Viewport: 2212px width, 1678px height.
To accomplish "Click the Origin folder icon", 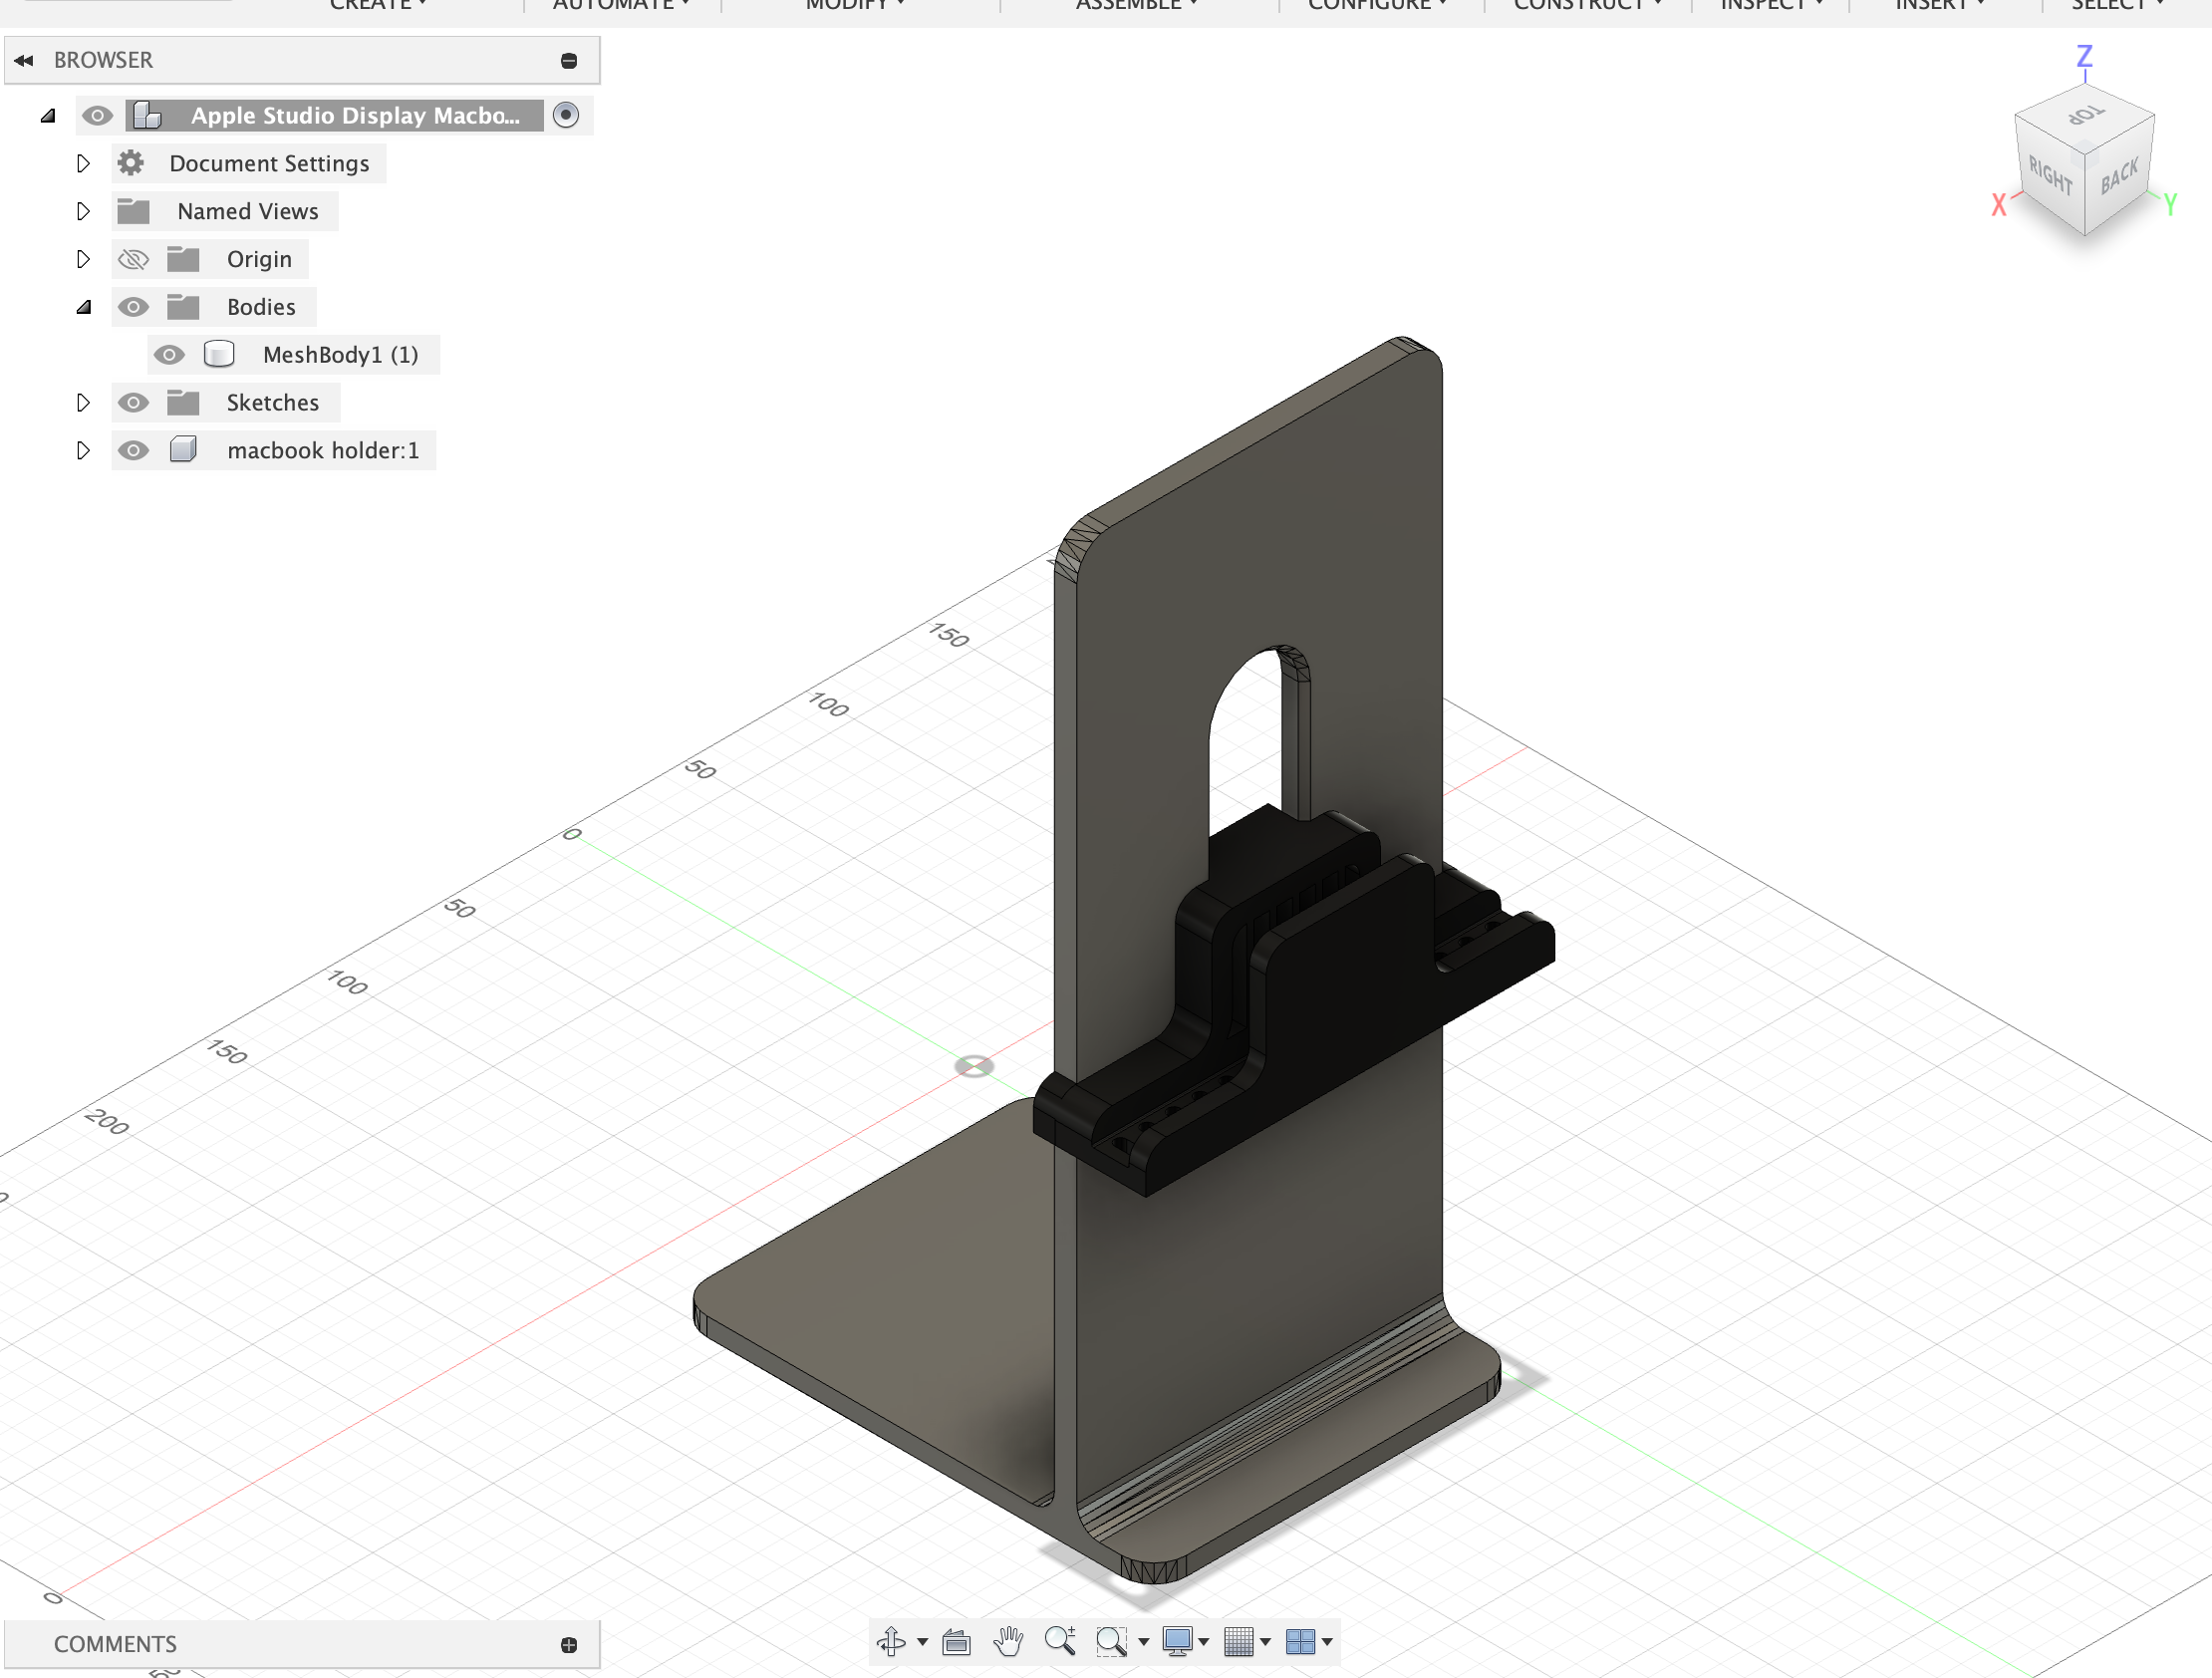I will click(x=183, y=259).
